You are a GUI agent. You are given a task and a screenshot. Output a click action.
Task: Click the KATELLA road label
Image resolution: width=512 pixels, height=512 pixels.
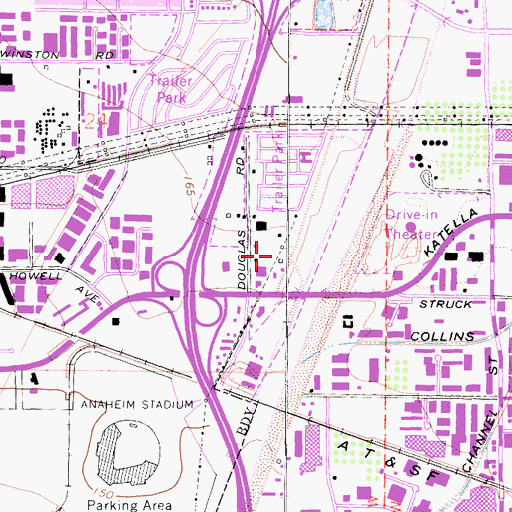pos(451,232)
